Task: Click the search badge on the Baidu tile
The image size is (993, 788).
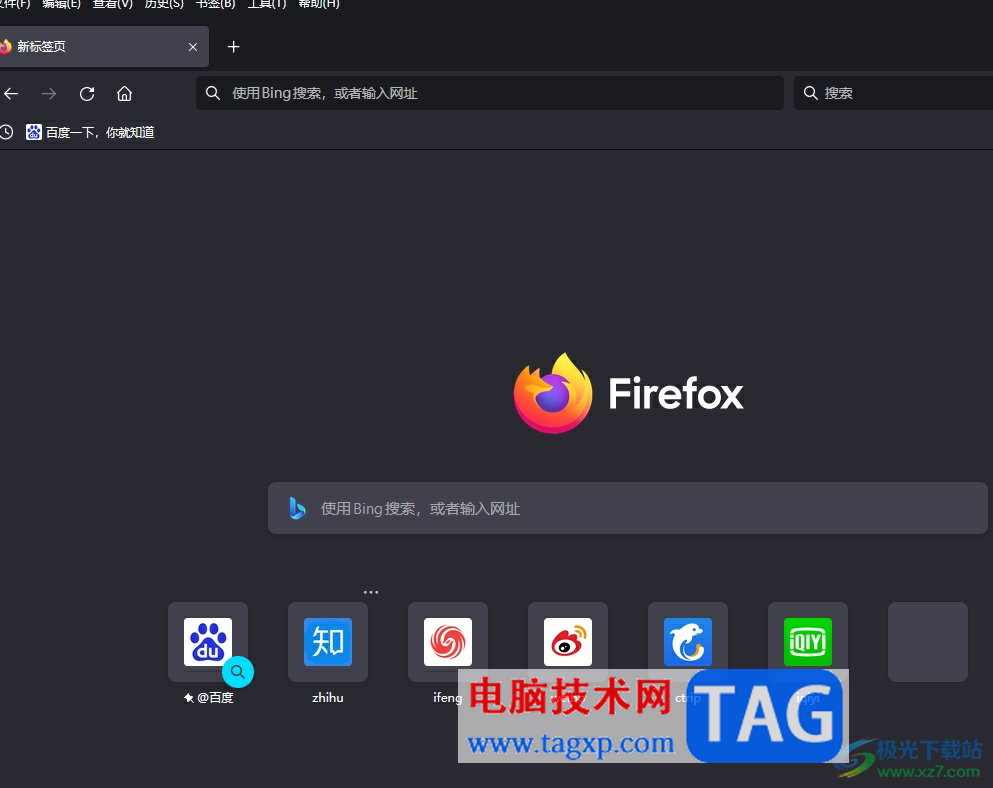Action: [x=237, y=672]
